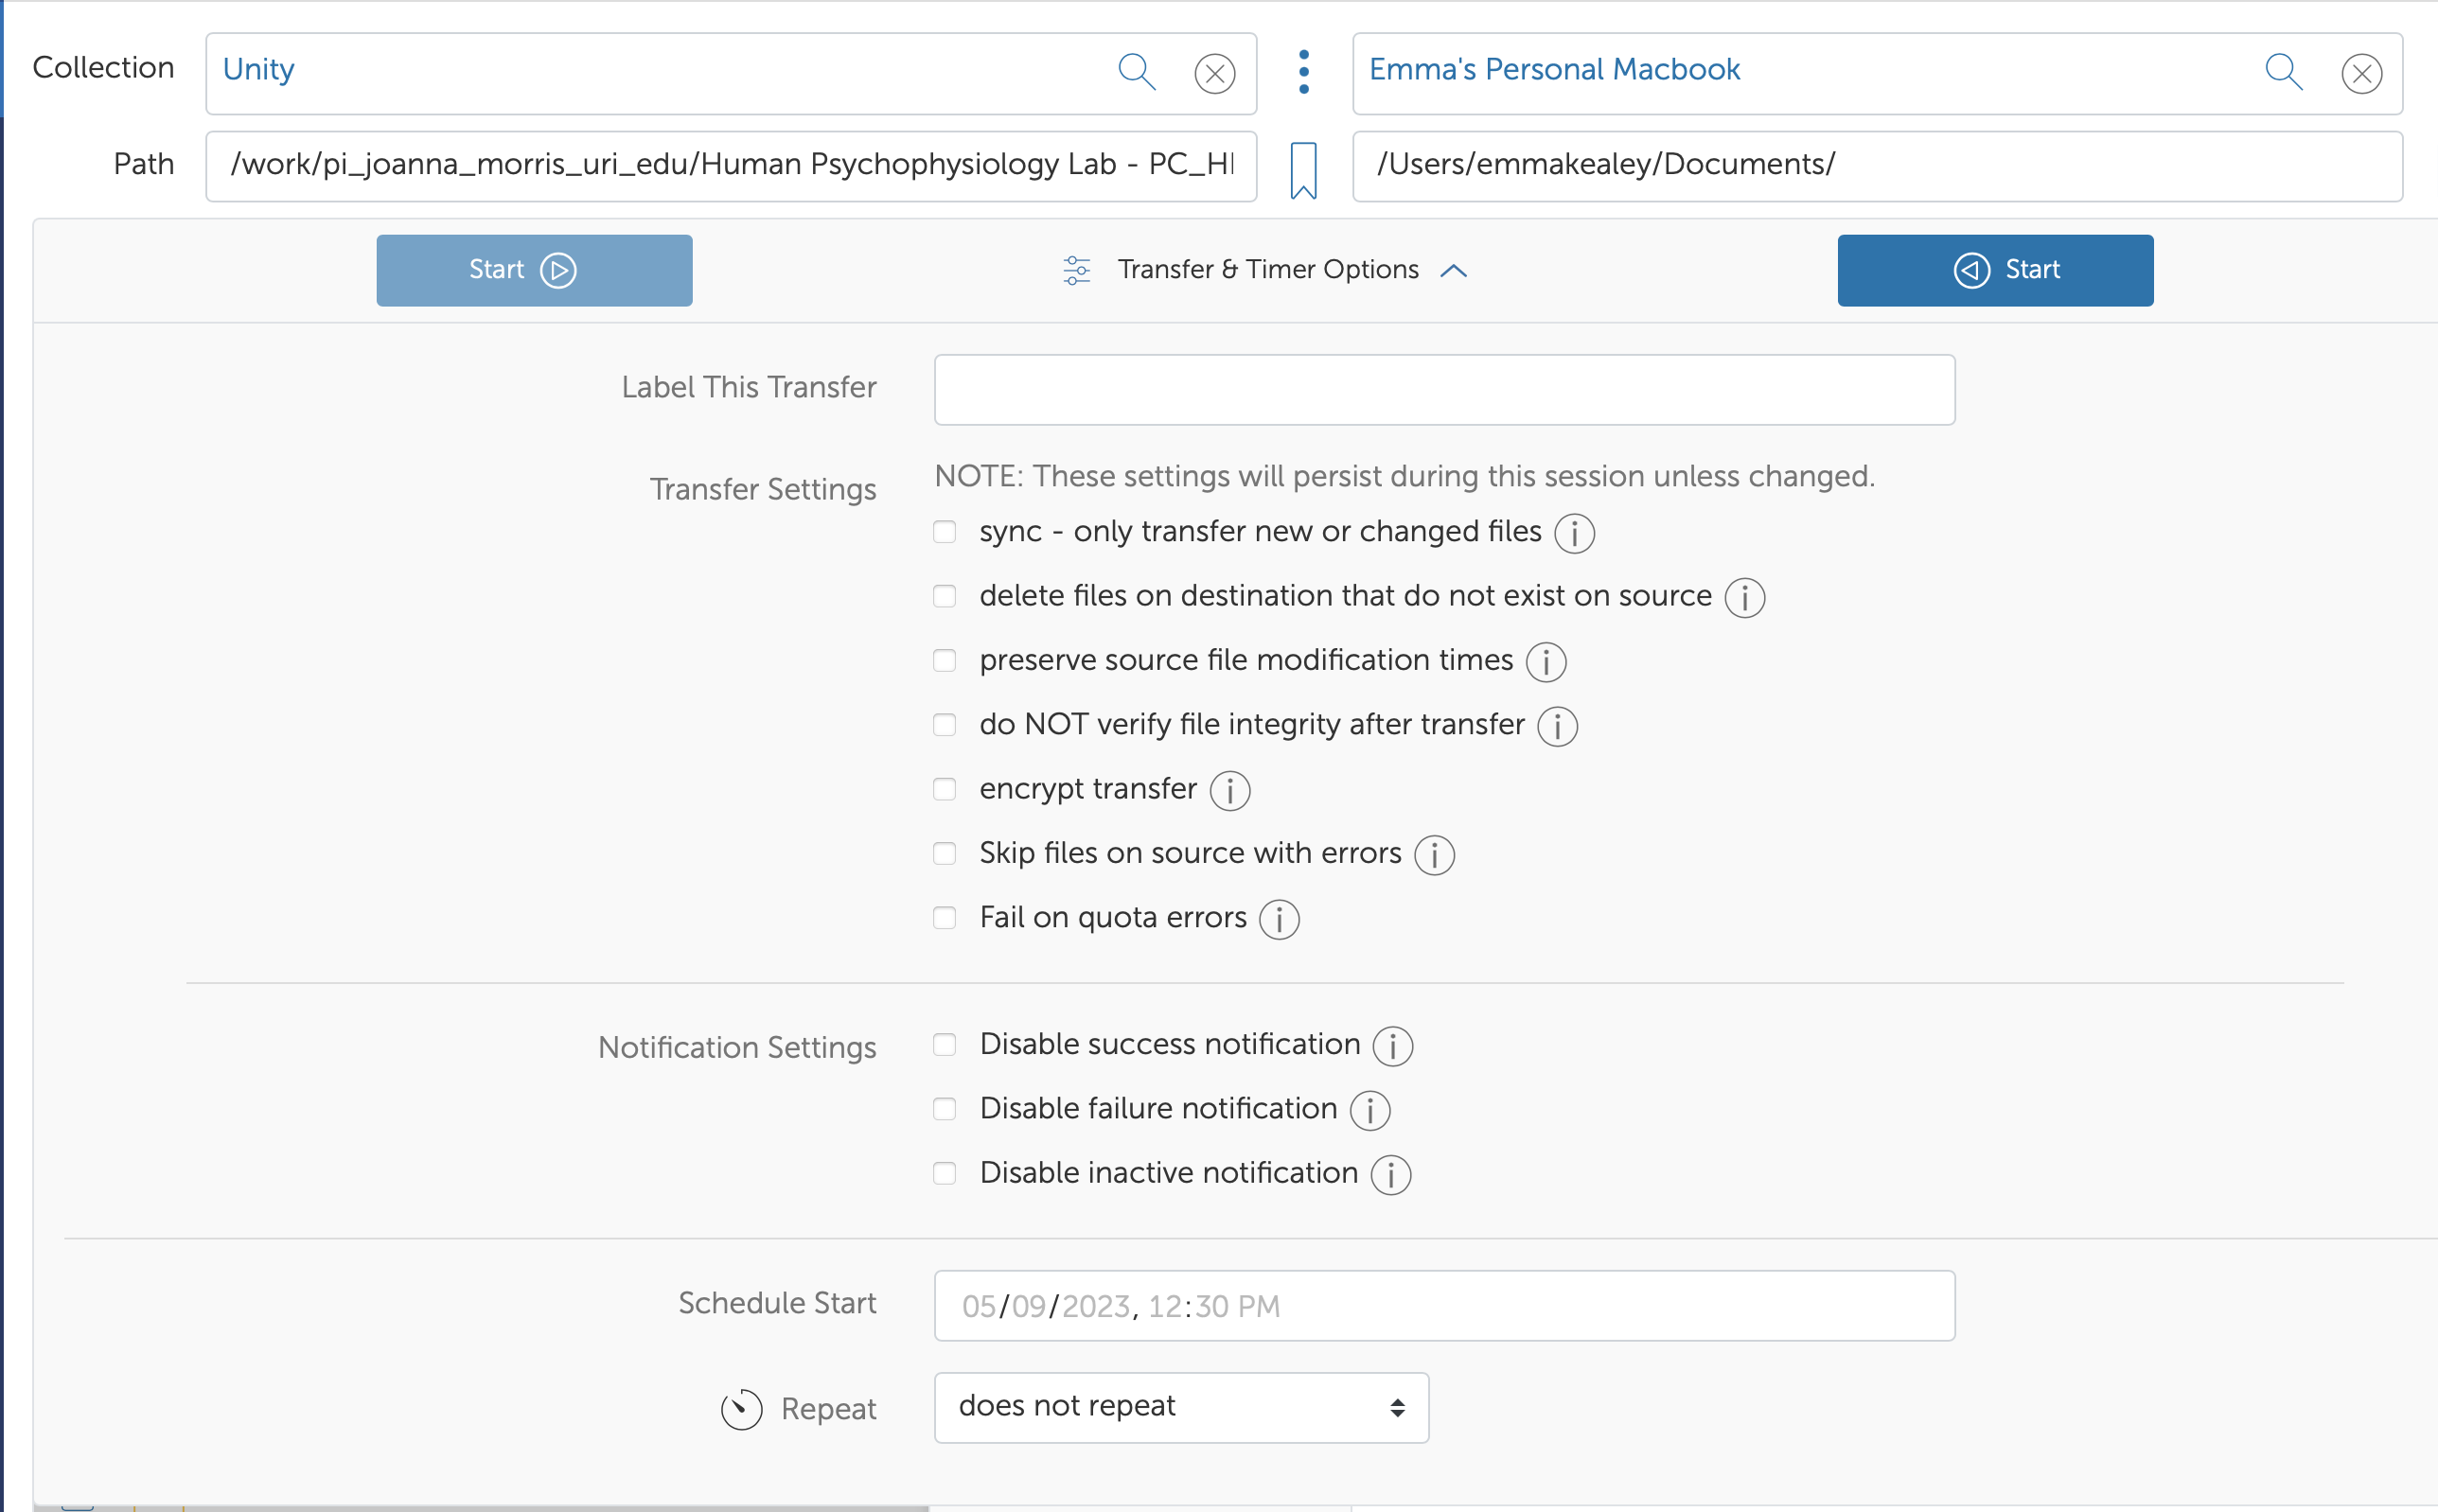Search collections in Emma's Personal Macbook field
2438x1512 pixels.
point(2283,72)
